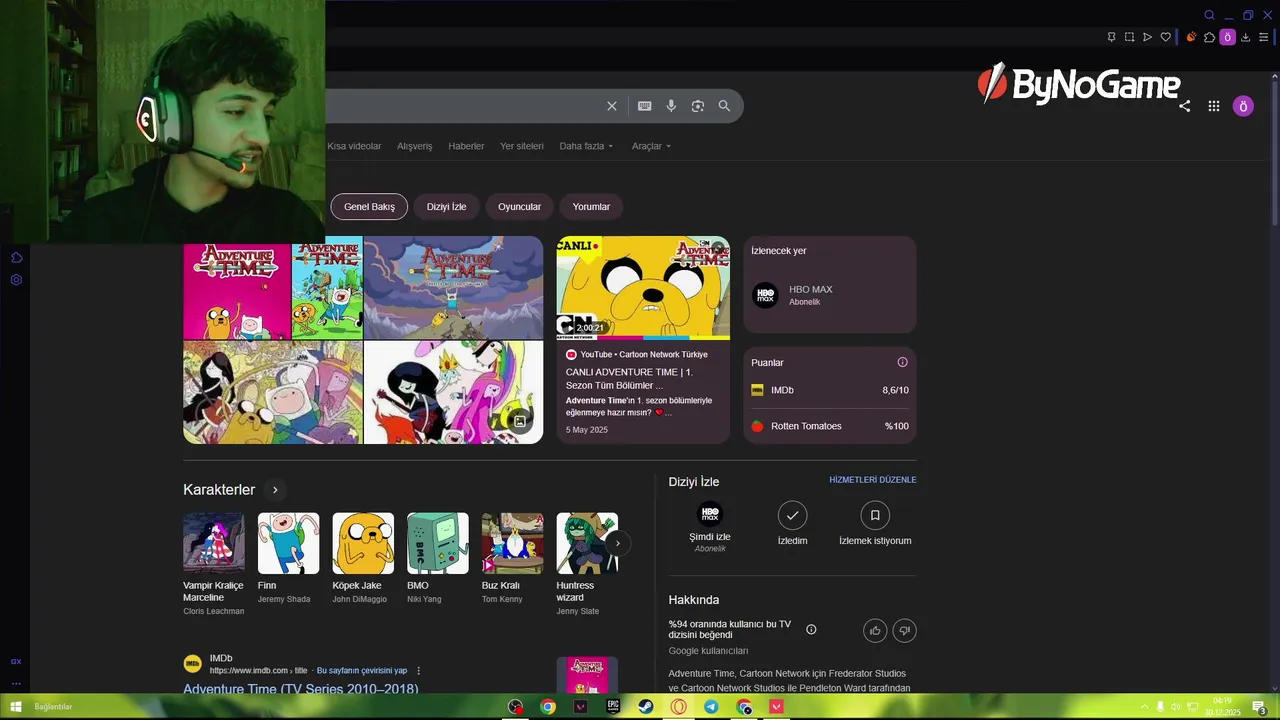Select the Yorumlar chip
The image size is (1280, 720).
pos(591,207)
